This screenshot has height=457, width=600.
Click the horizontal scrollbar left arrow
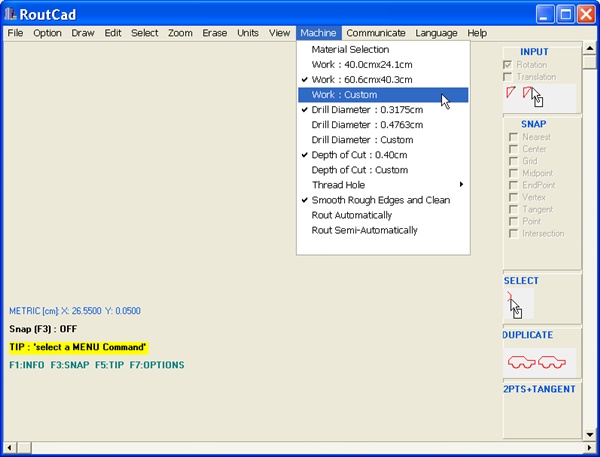pyautogui.click(x=9, y=447)
